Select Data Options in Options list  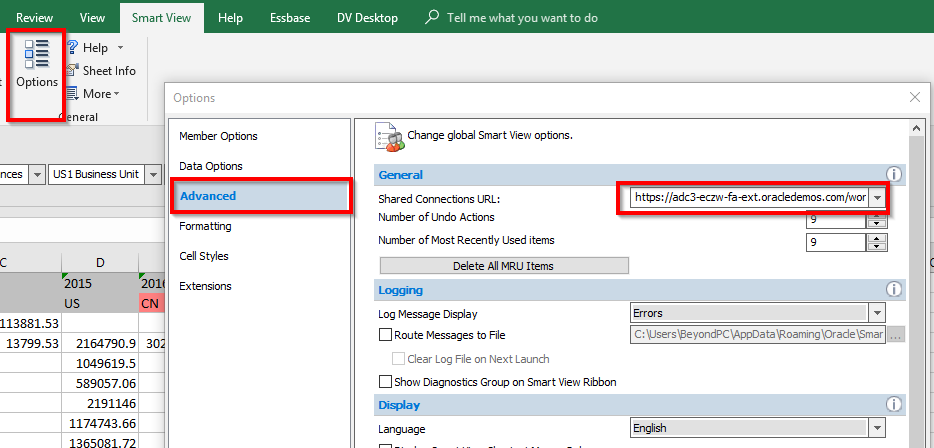211,166
